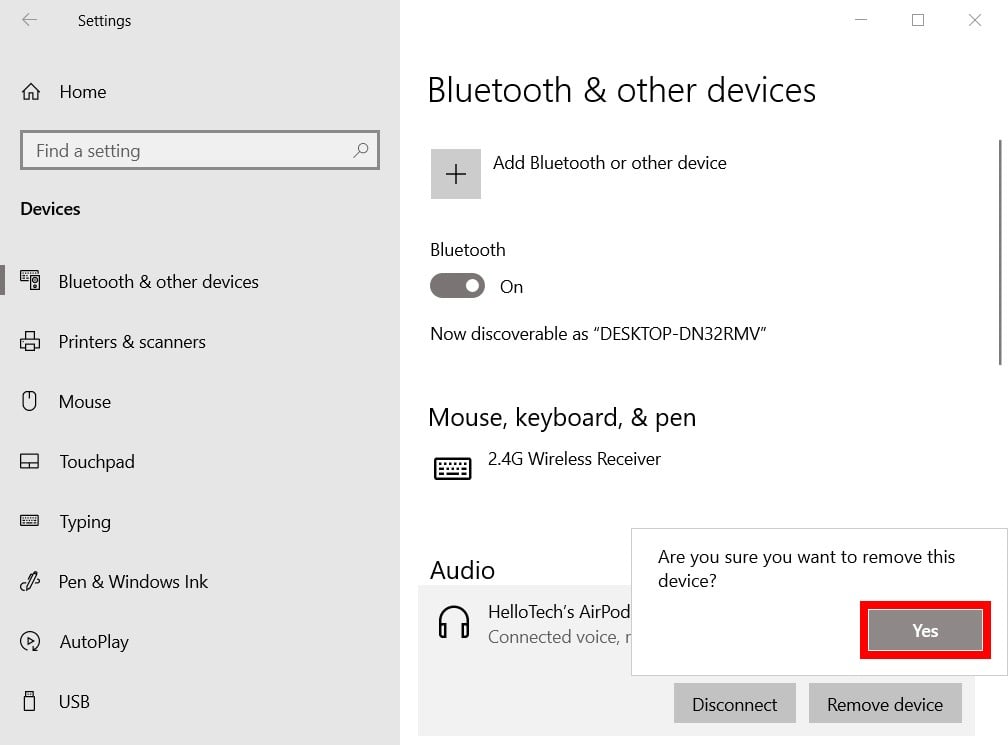Screen dimensions: 1008x745
Task: Click the Add Bluetooth or other device plus button
Action: 456,173
